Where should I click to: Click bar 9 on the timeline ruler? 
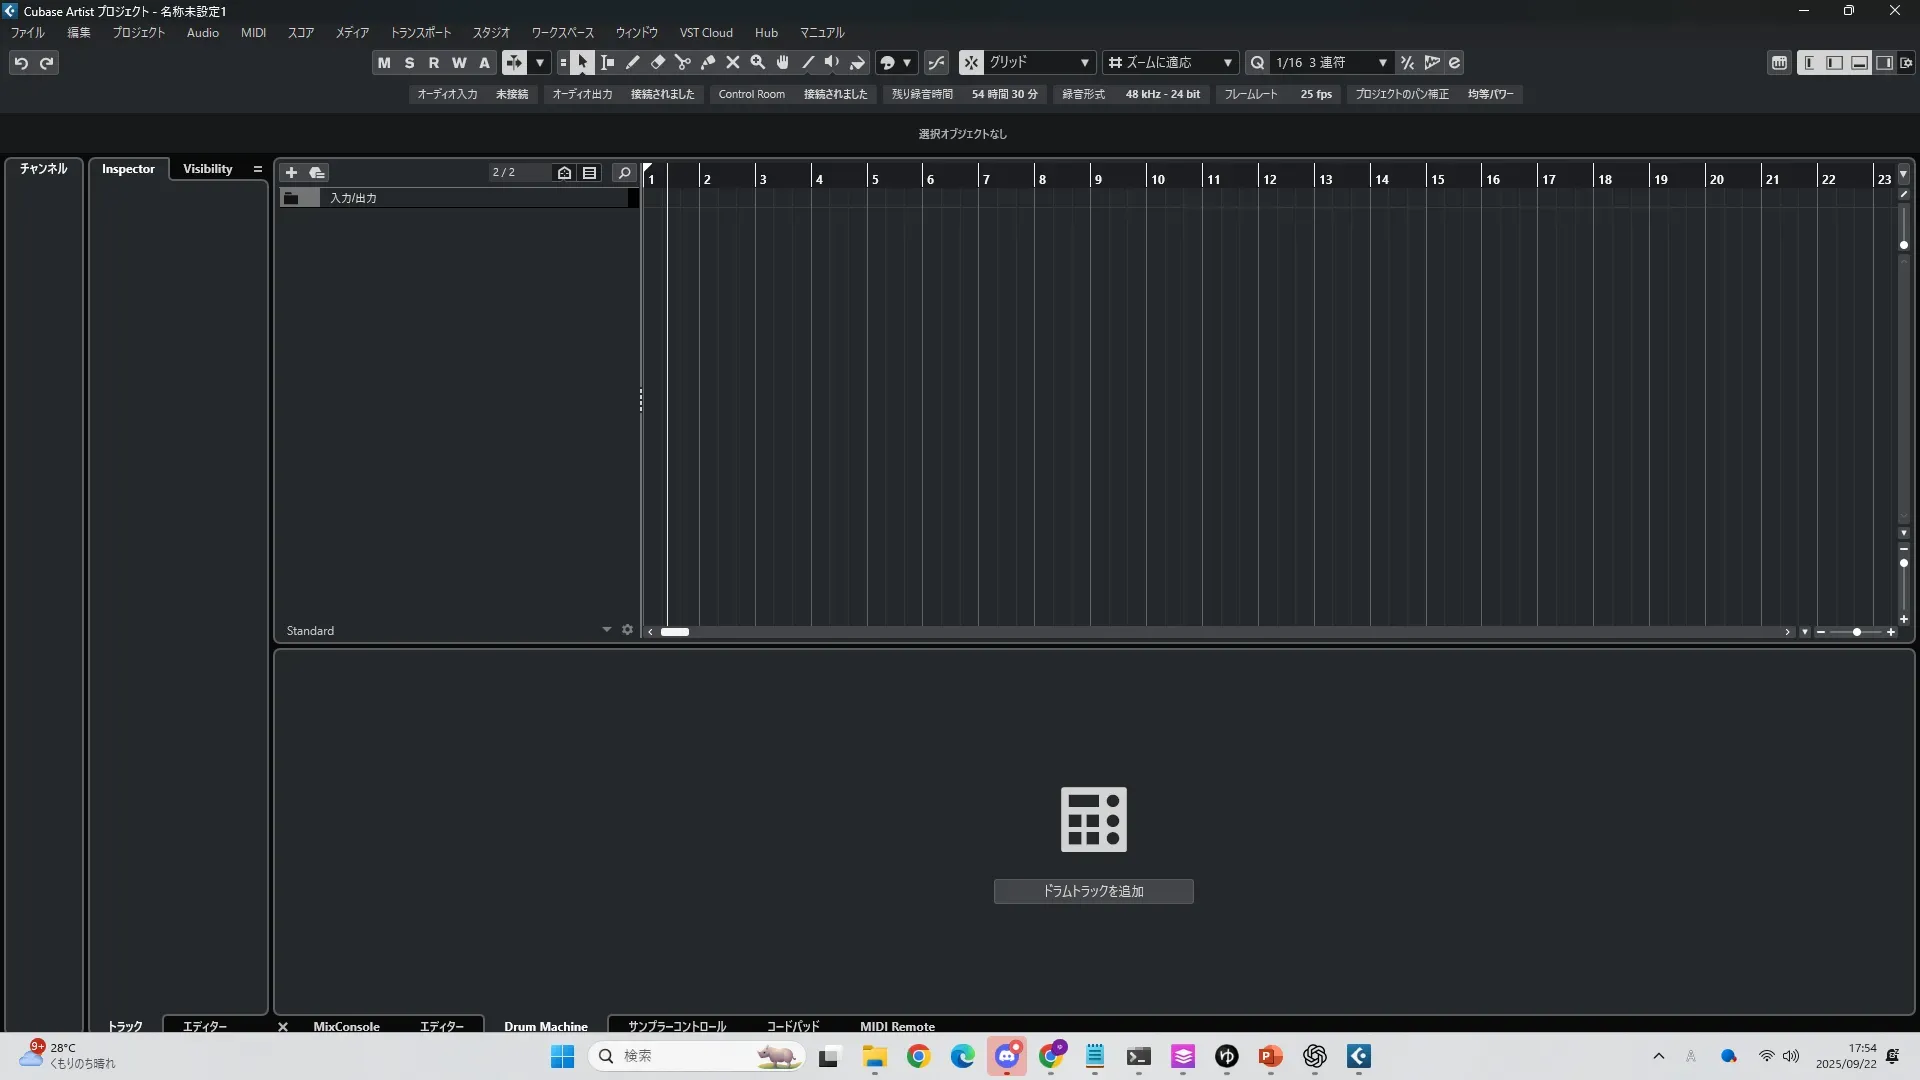click(1098, 179)
